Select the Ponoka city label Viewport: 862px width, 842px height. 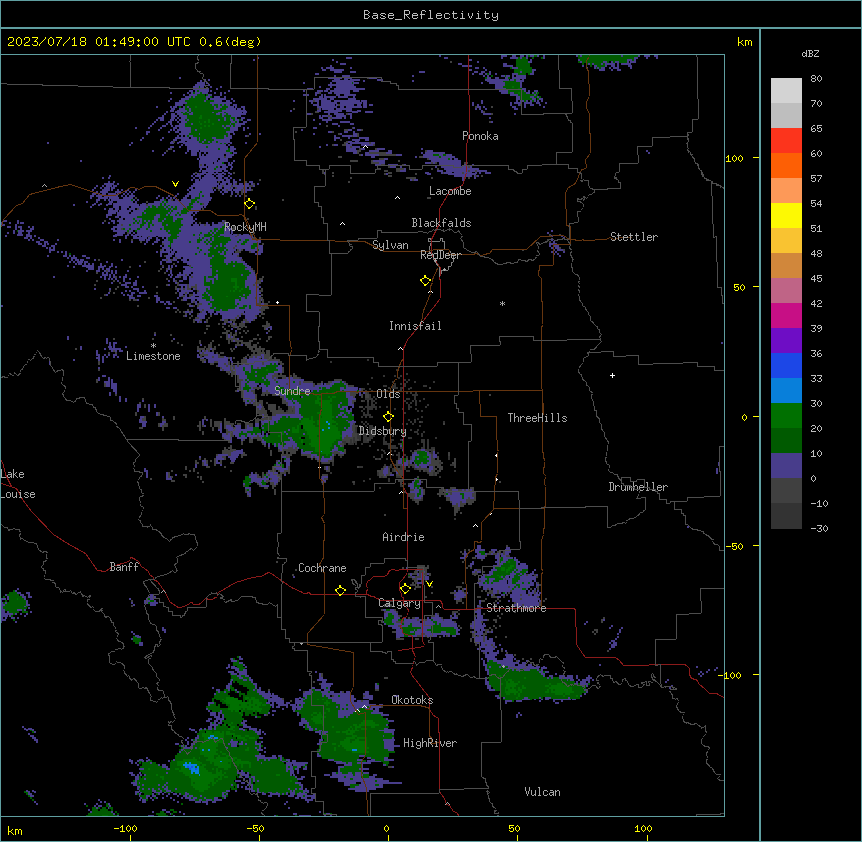[x=480, y=136]
